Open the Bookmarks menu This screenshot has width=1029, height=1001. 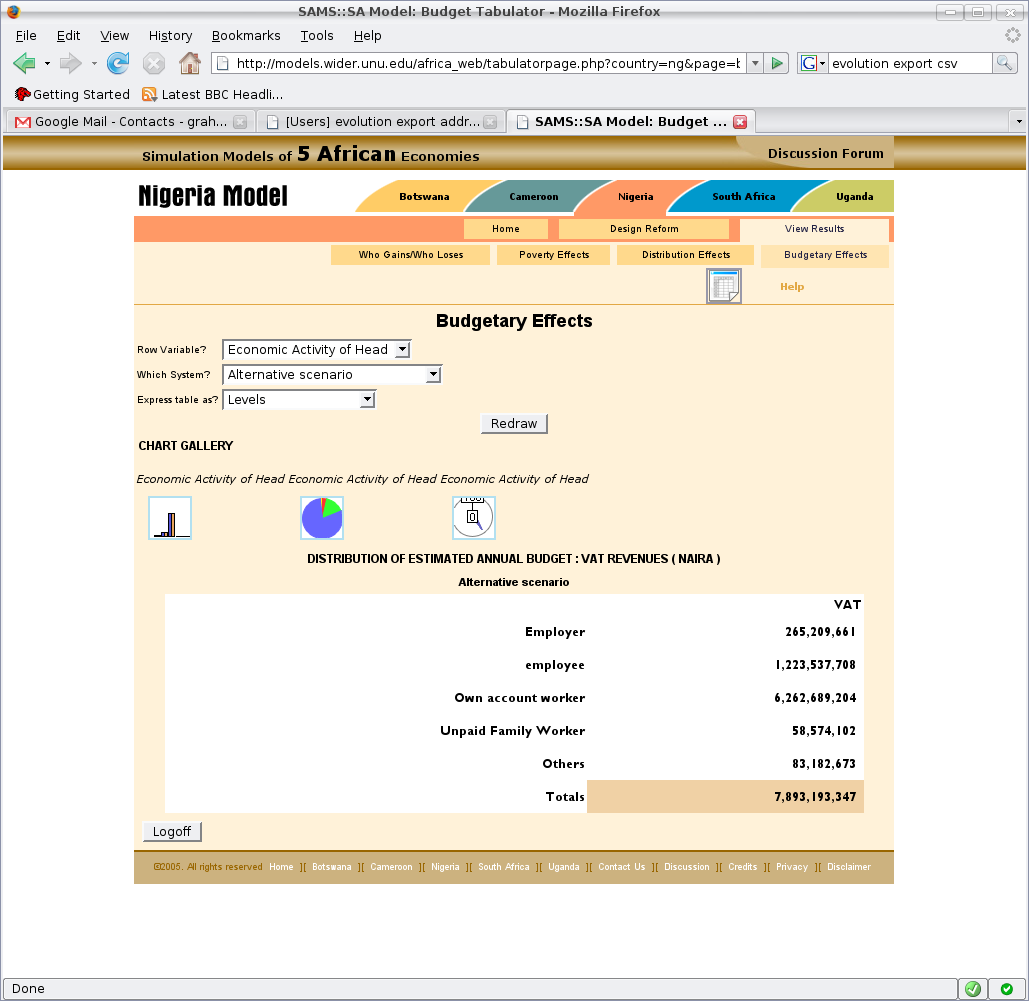pos(246,35)
